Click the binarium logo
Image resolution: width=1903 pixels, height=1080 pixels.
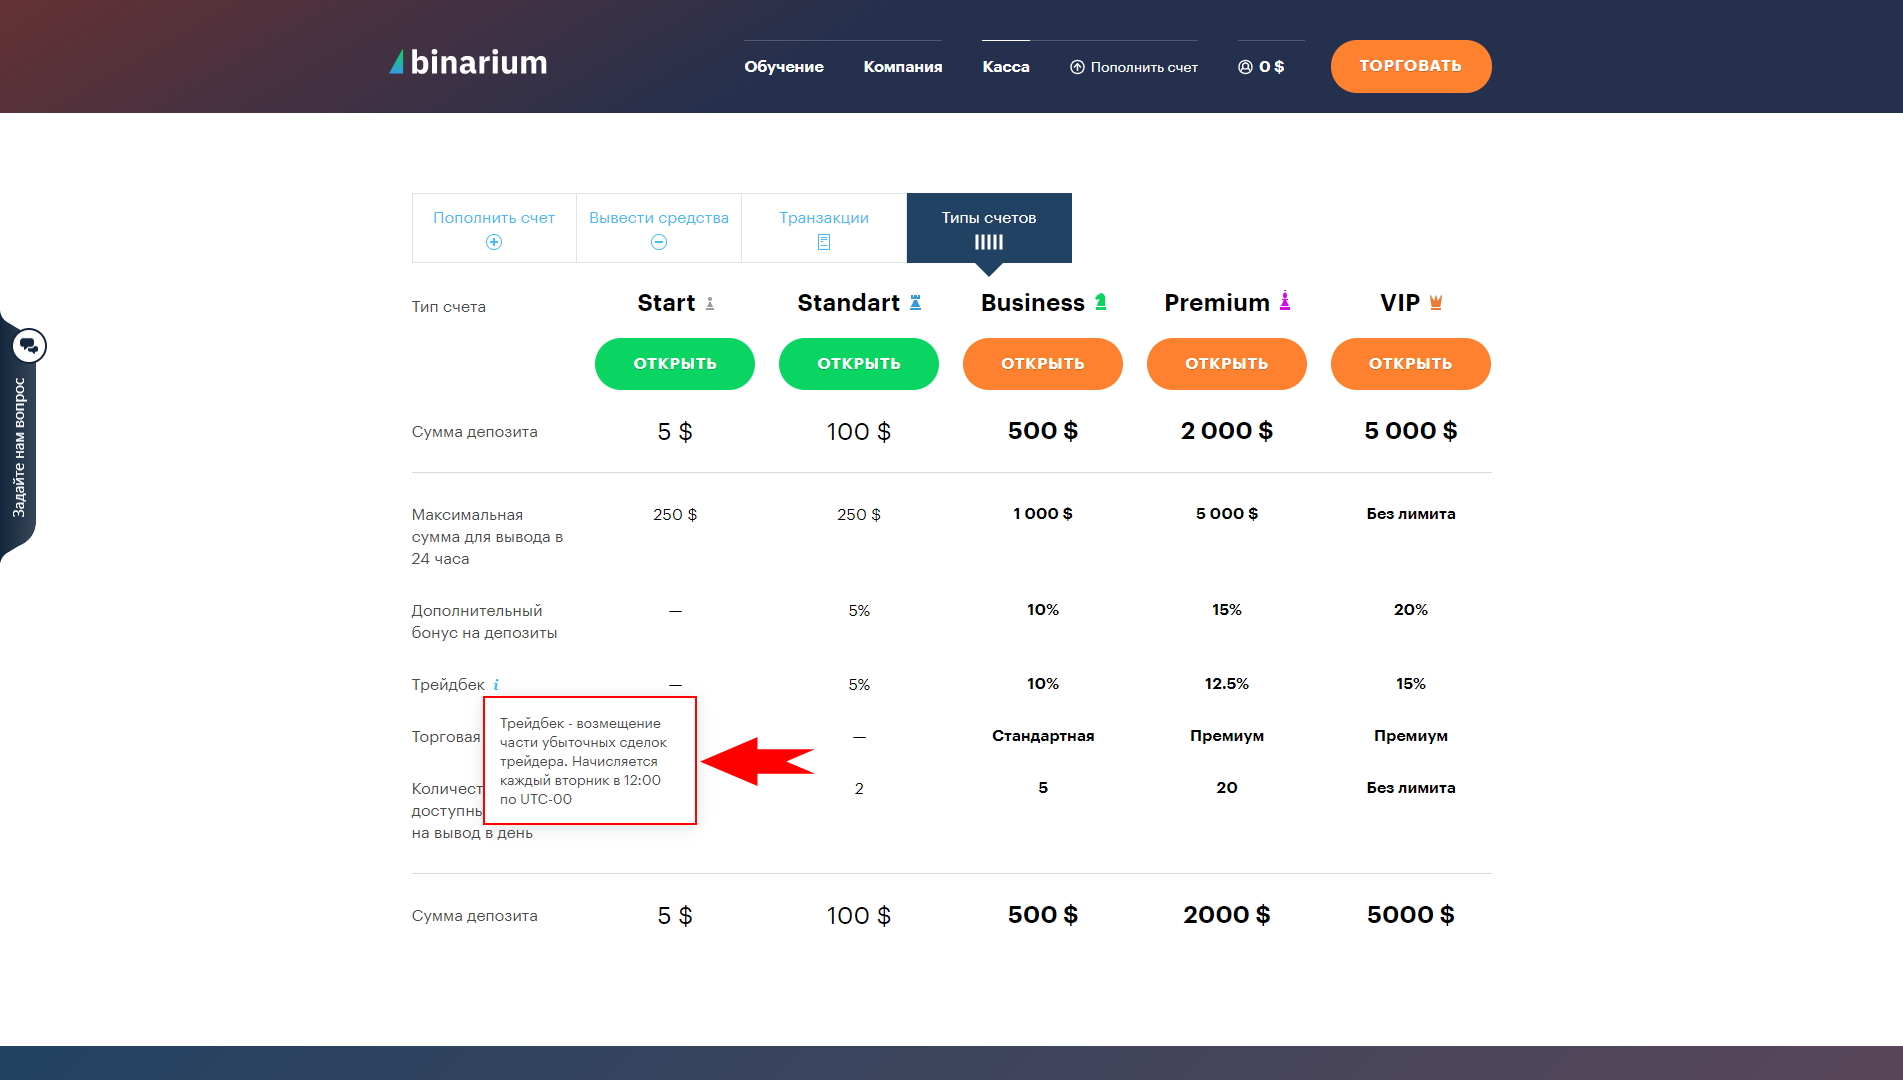pyautogui.click(x=468, y=63)
